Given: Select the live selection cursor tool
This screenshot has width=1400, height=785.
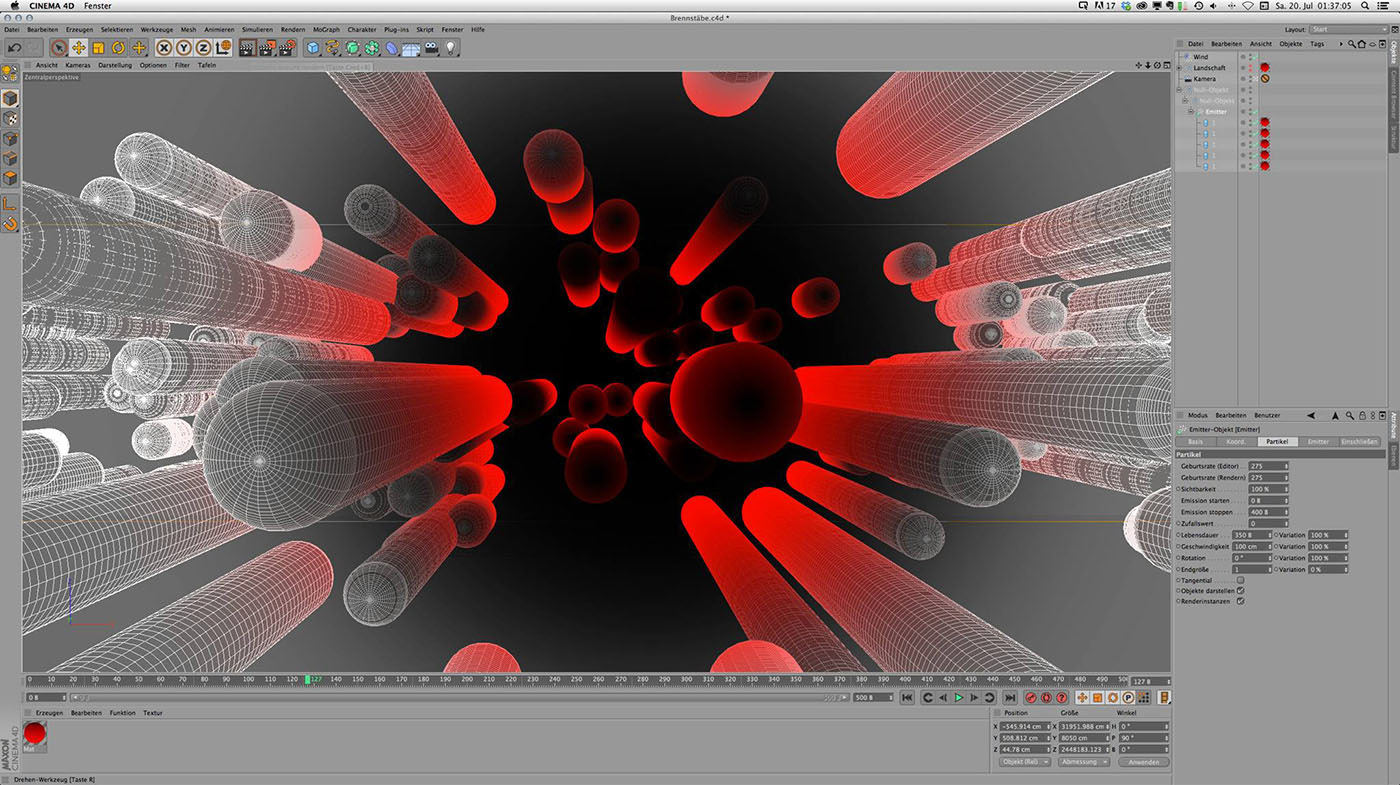Looking at the screenshot, I should click(x=59, y=47).
